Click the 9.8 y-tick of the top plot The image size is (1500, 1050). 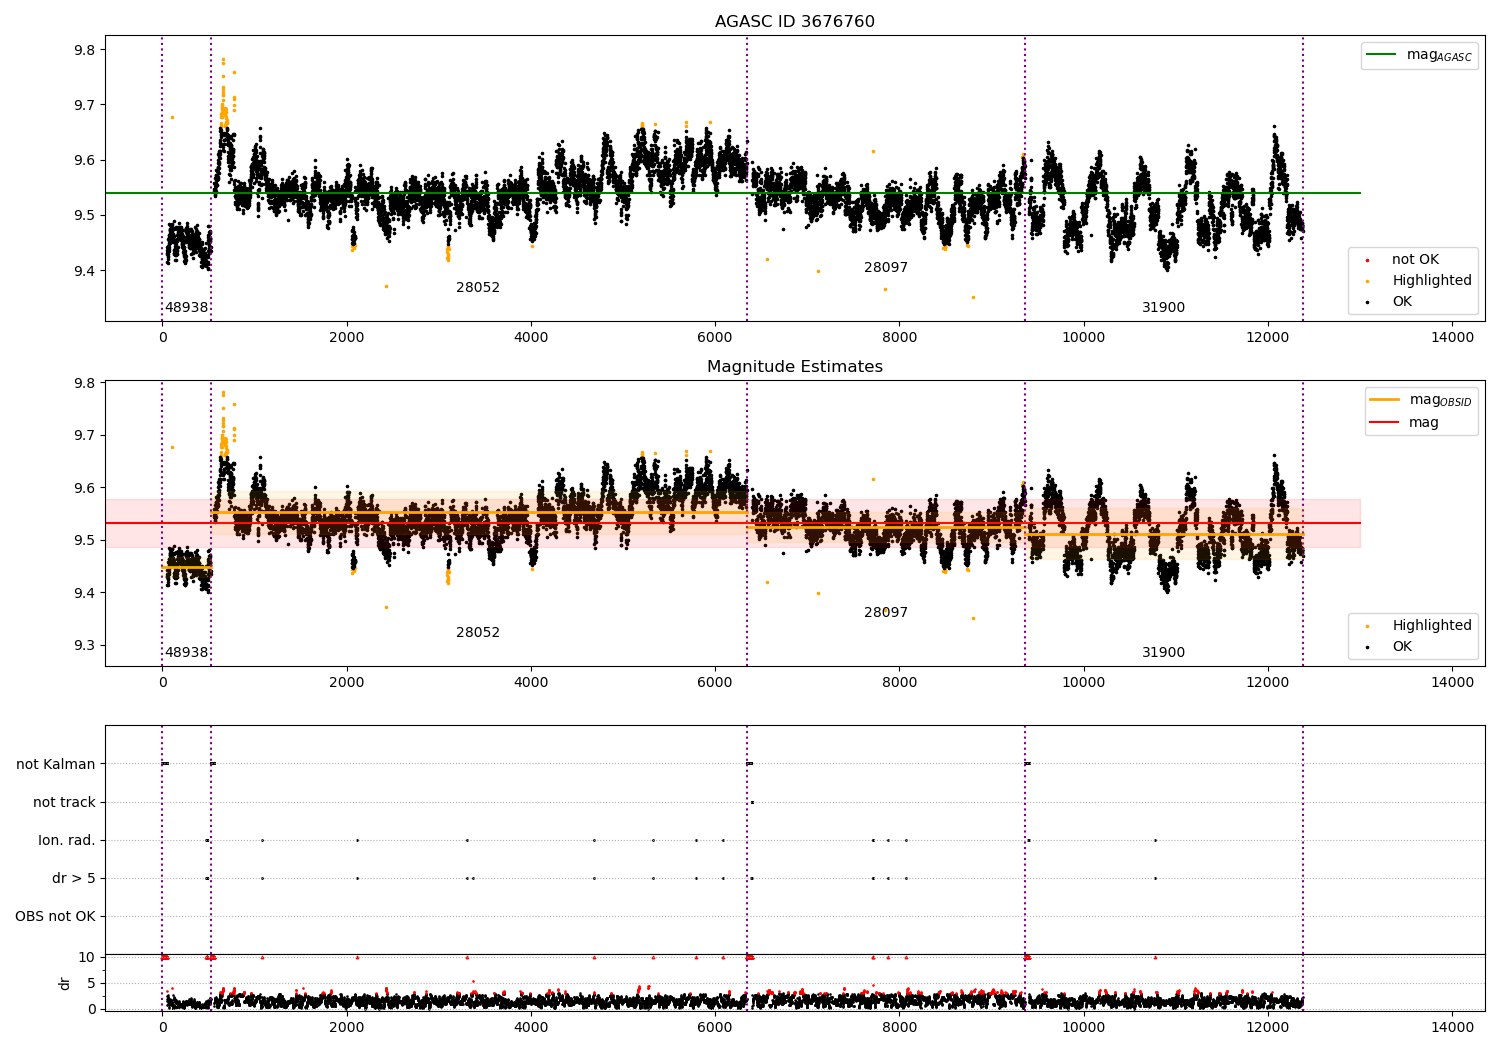(x=85, y=50)
